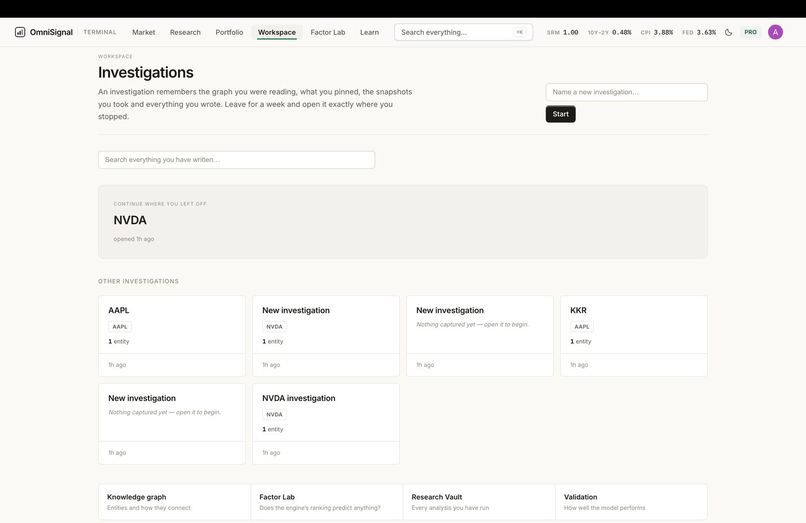Focus the Search everything field
The image size is (806, 523).
tap(464, 32)
